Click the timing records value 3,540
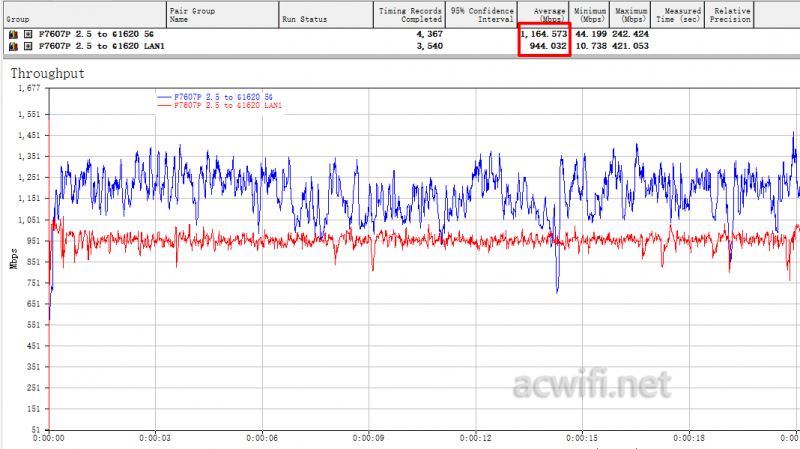The image size is (800, 449). (429, 46)
